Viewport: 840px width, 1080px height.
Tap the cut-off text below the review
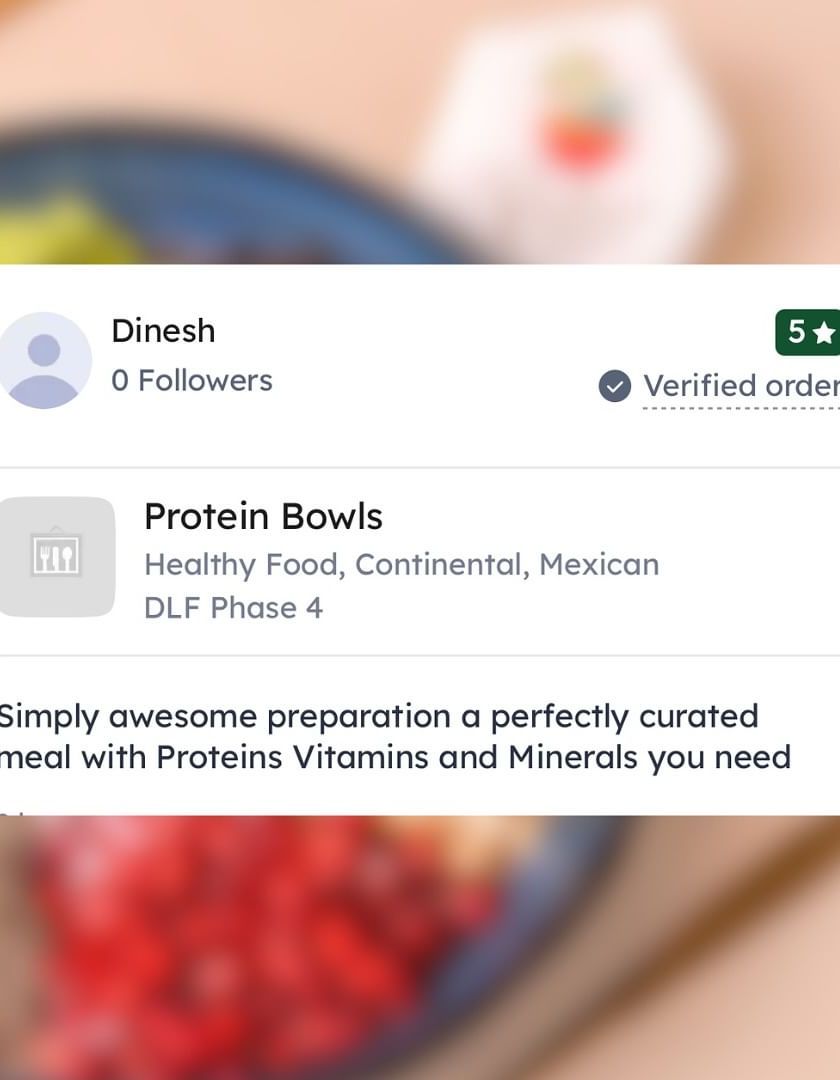click(x=12, y=811)
